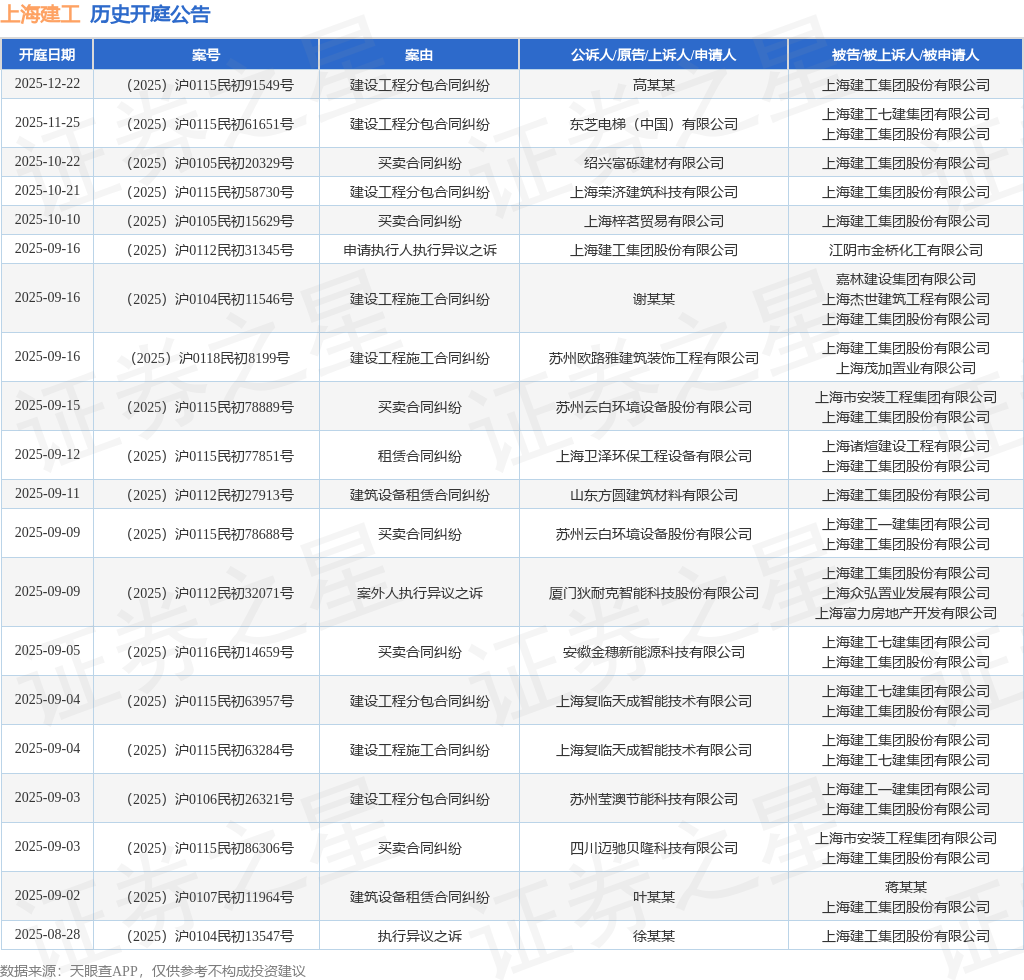Click plaintiff 山东方圆建筑材料有限公司
The width and height of the screenshot is (1024, 980).
pos(654,495)
